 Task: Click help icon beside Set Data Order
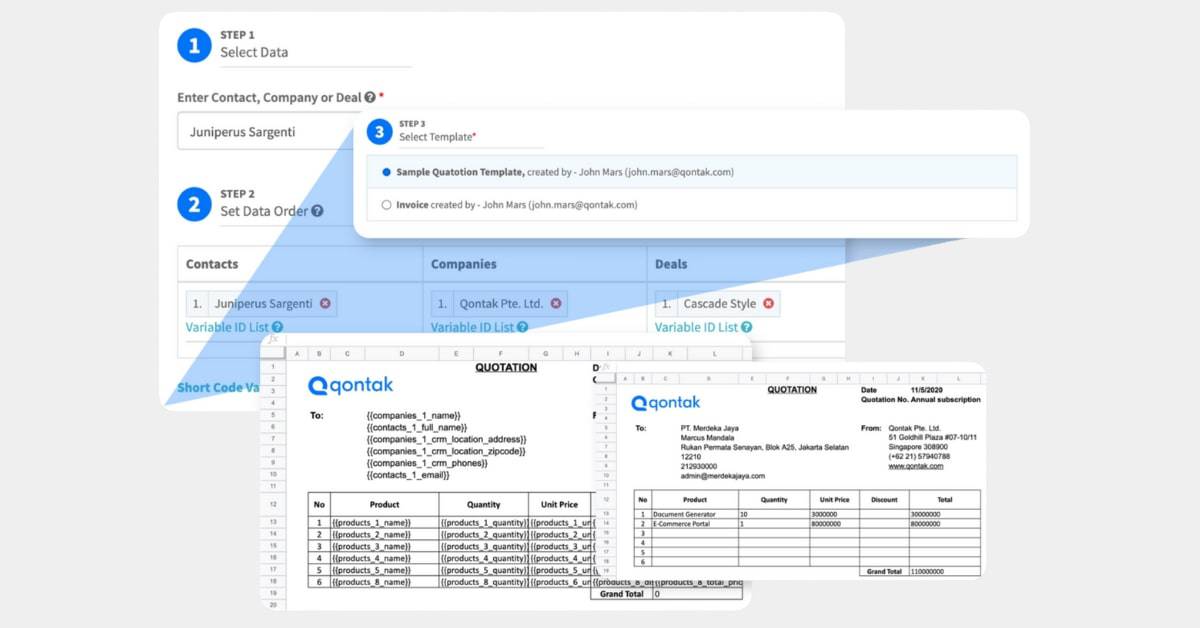(x=317, y=211)
